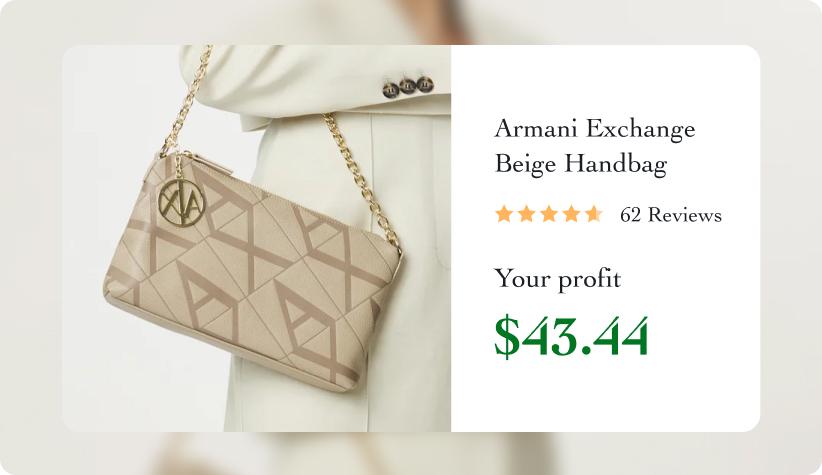Select the half-filled fifth rating star
Viewport: 822px width, 475px height.
(x=593, y=214)
